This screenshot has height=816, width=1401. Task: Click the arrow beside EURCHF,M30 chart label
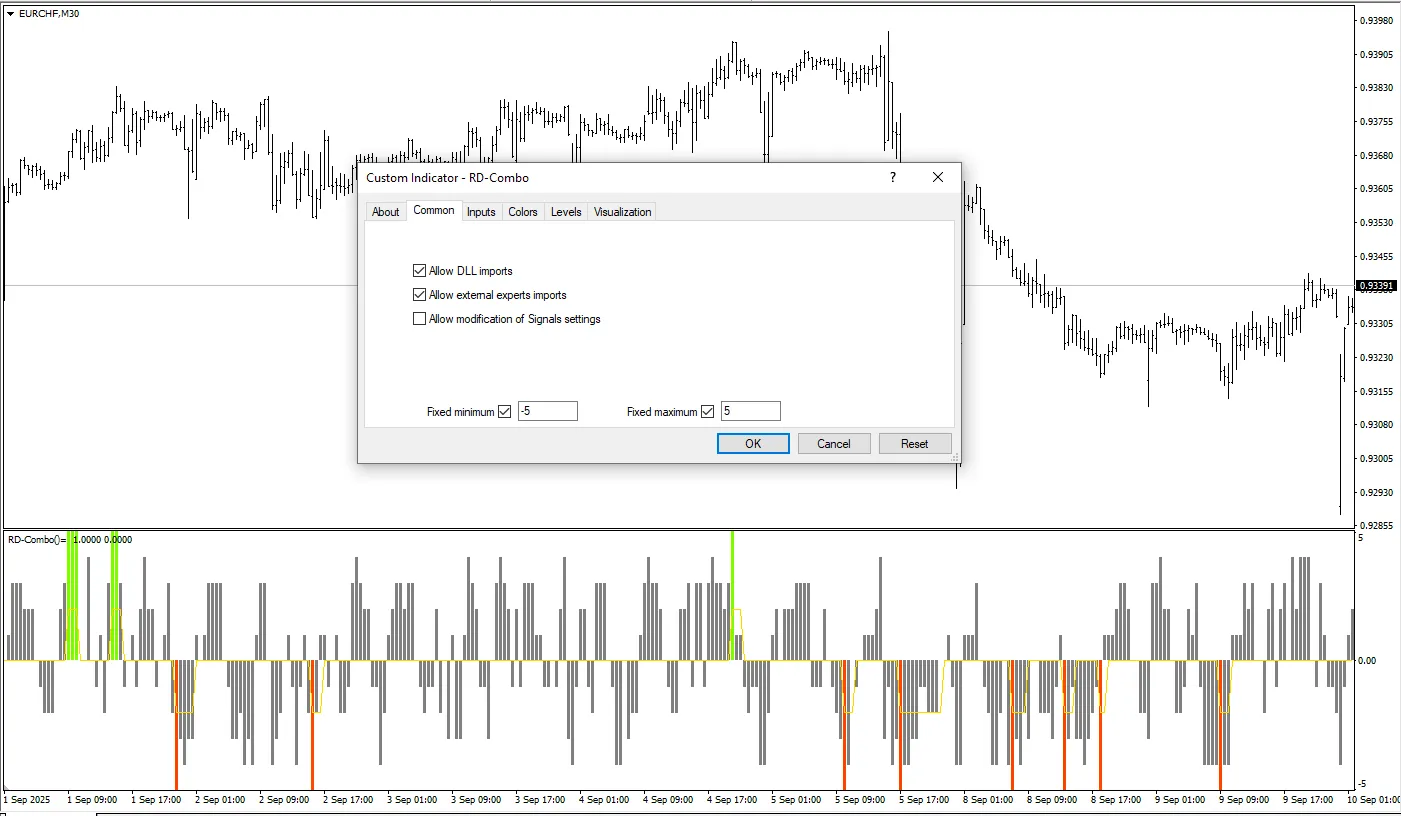point(10,13)
